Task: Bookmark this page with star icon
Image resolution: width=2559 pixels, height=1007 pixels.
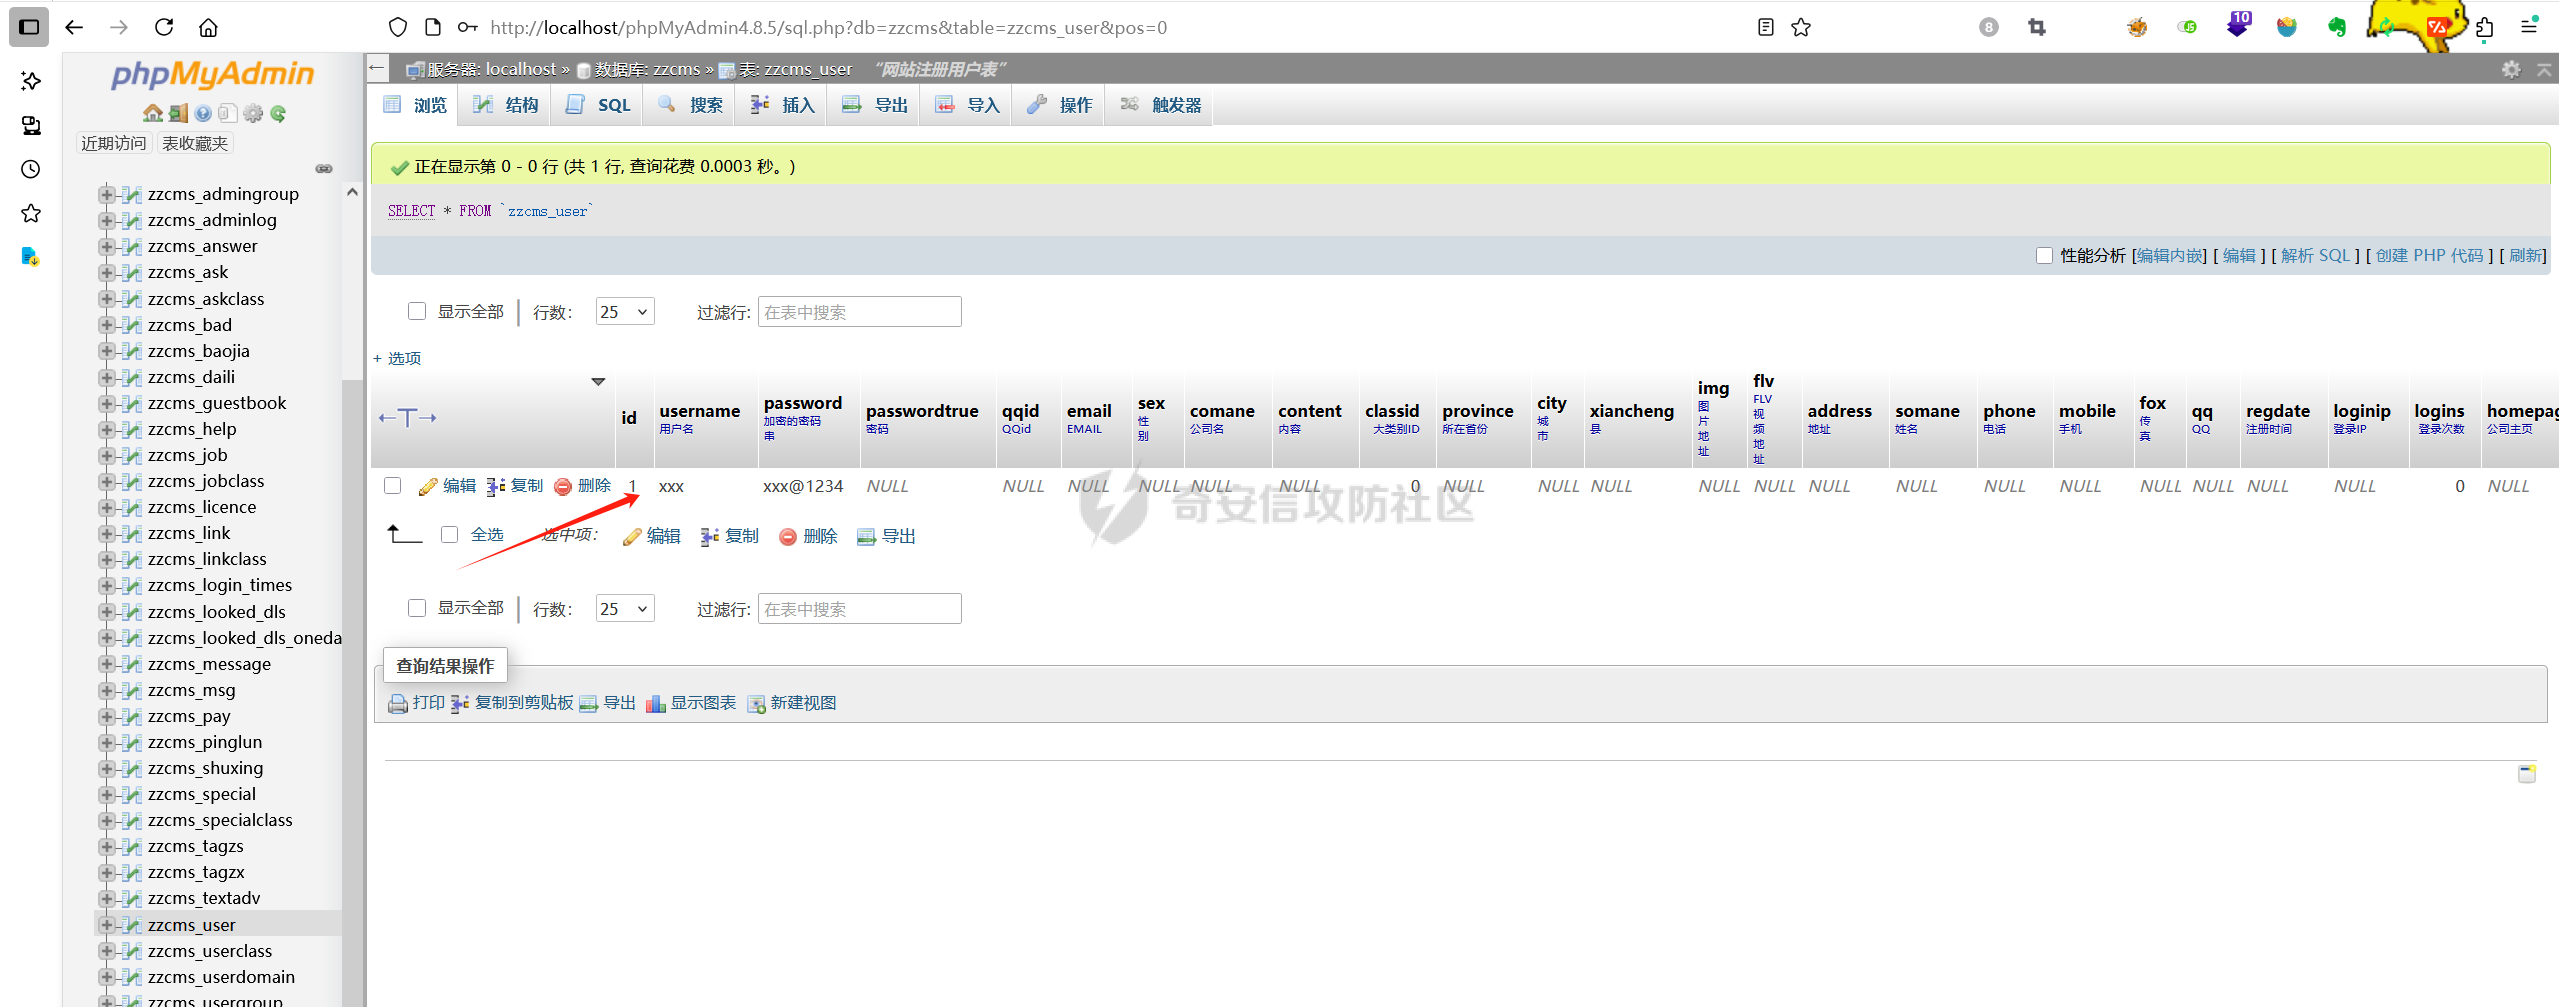Action: coord(1801,27)
